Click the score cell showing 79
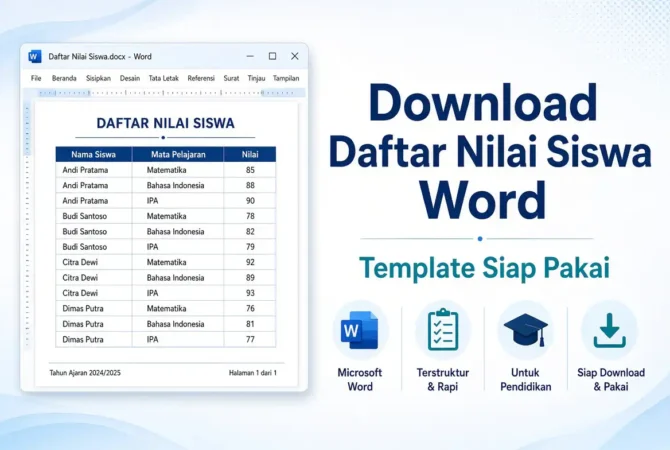The image size is (670, 450). click(250, 247)
